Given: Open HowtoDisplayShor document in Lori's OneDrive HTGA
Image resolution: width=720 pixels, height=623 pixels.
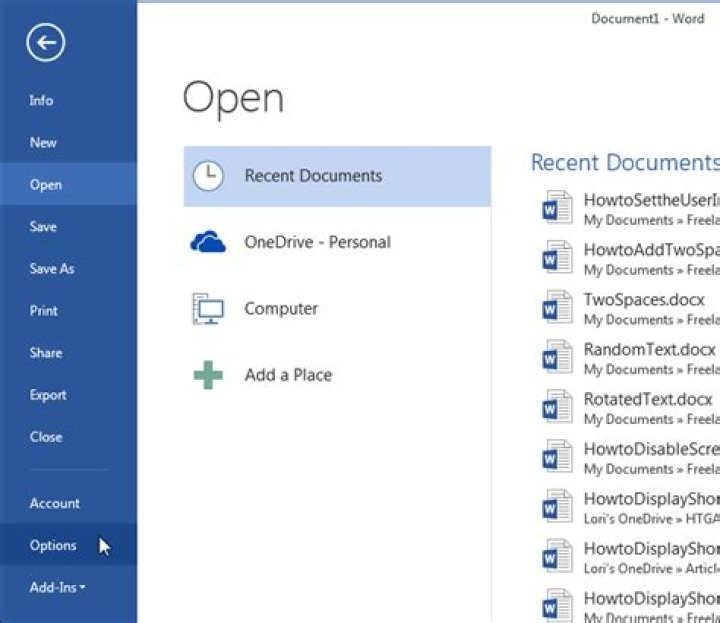Looking at the screenshot, I should pyautogui.click(x=626, y=507).
